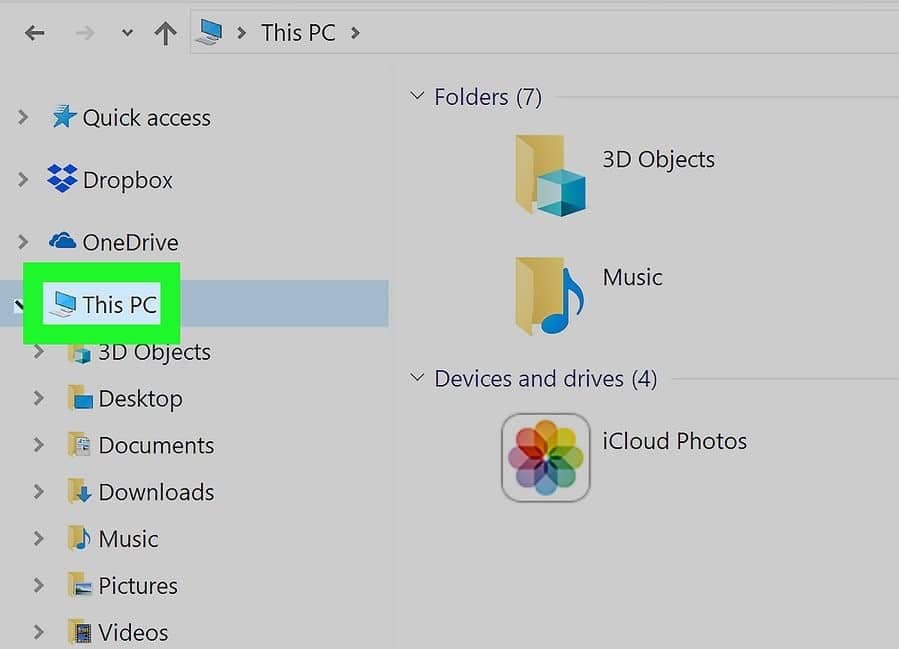899x649 pixels.
Task: Expand the OneDrive tree node
Action: point(23,242)
